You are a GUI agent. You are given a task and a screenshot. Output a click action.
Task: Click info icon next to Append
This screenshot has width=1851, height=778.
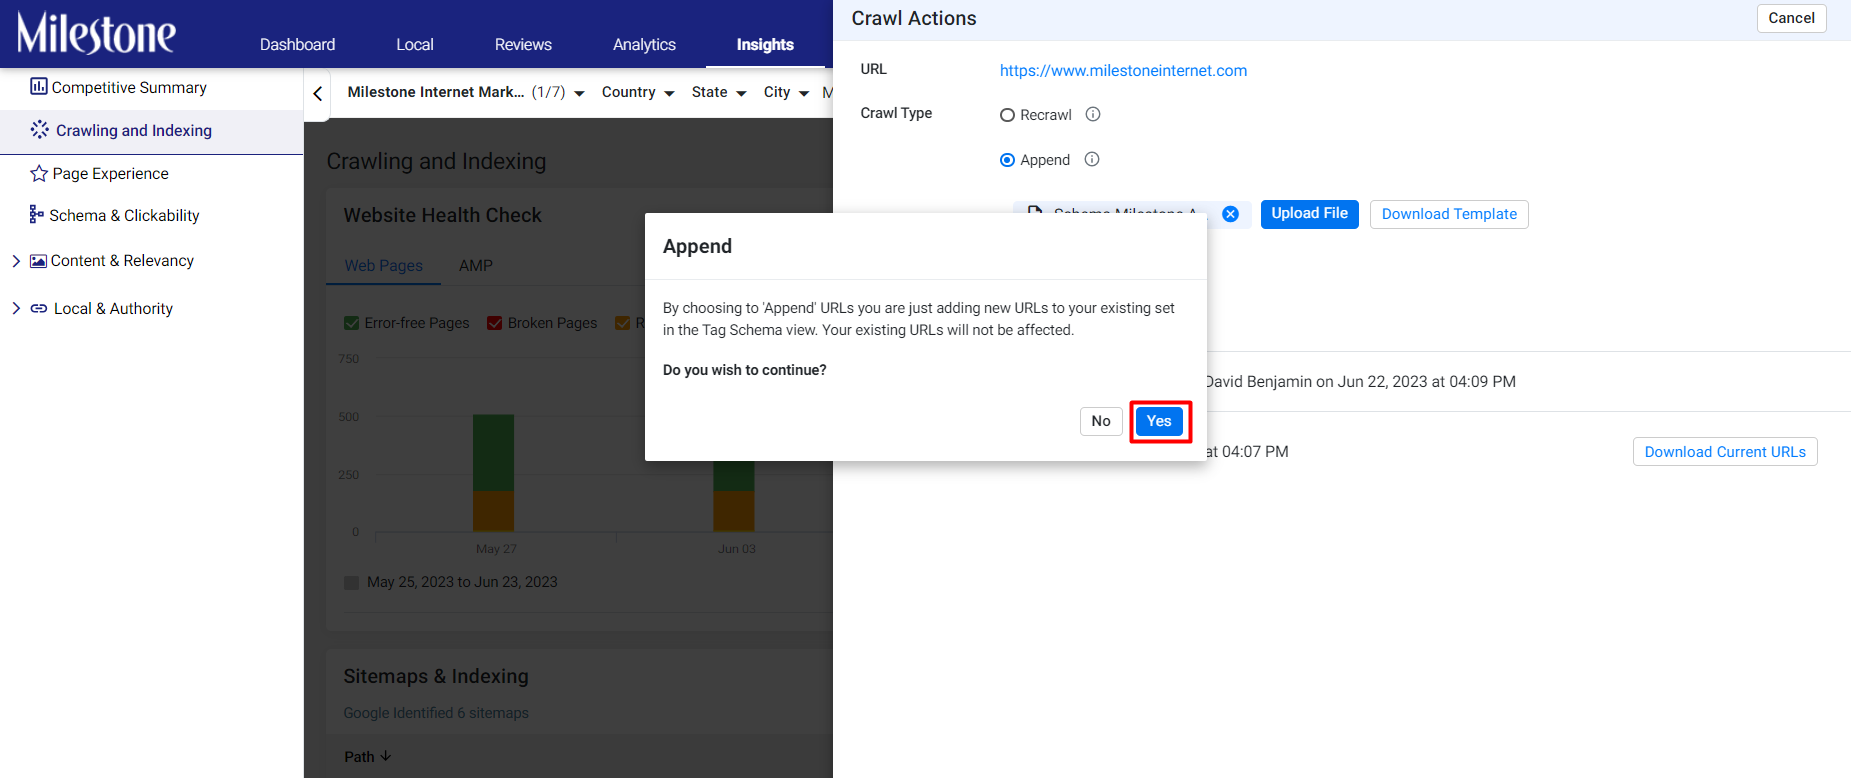[1092, 159]
